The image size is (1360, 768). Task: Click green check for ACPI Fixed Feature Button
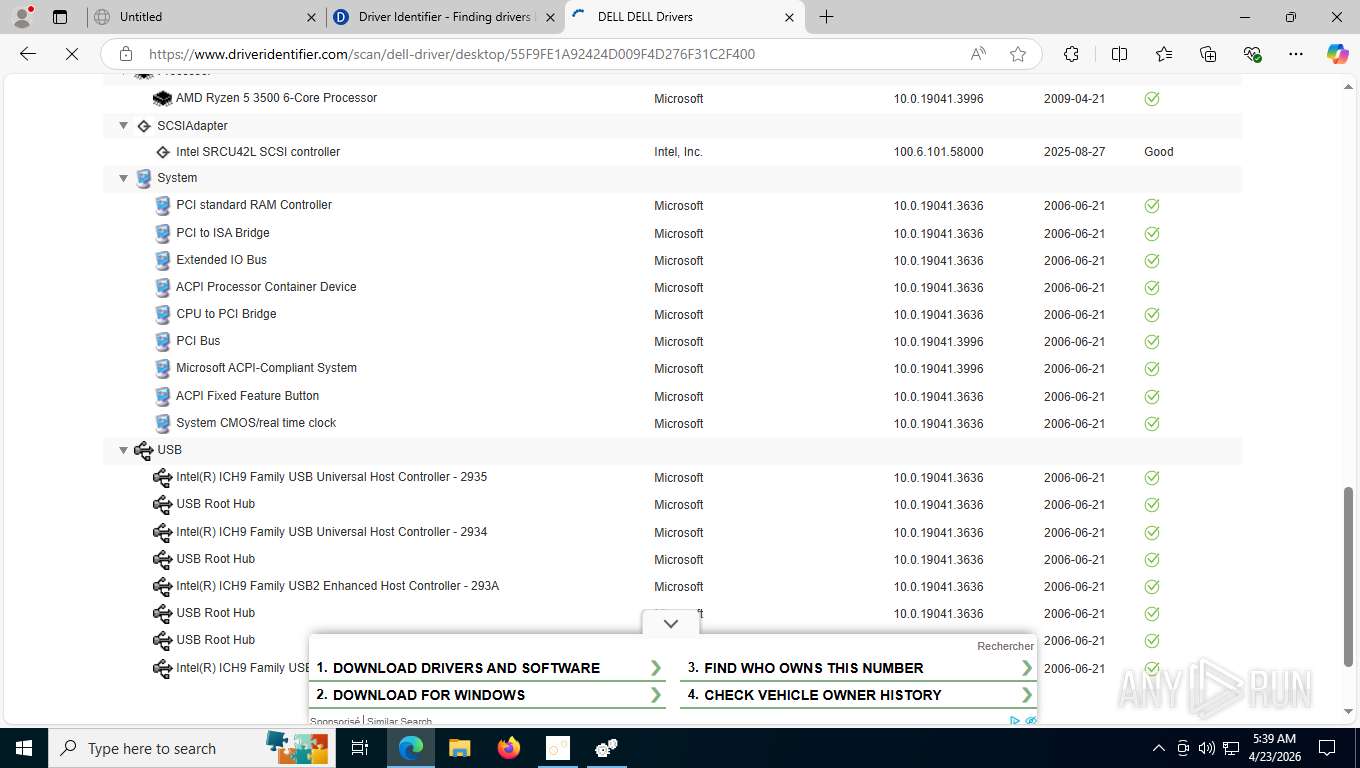point(1152,396)
